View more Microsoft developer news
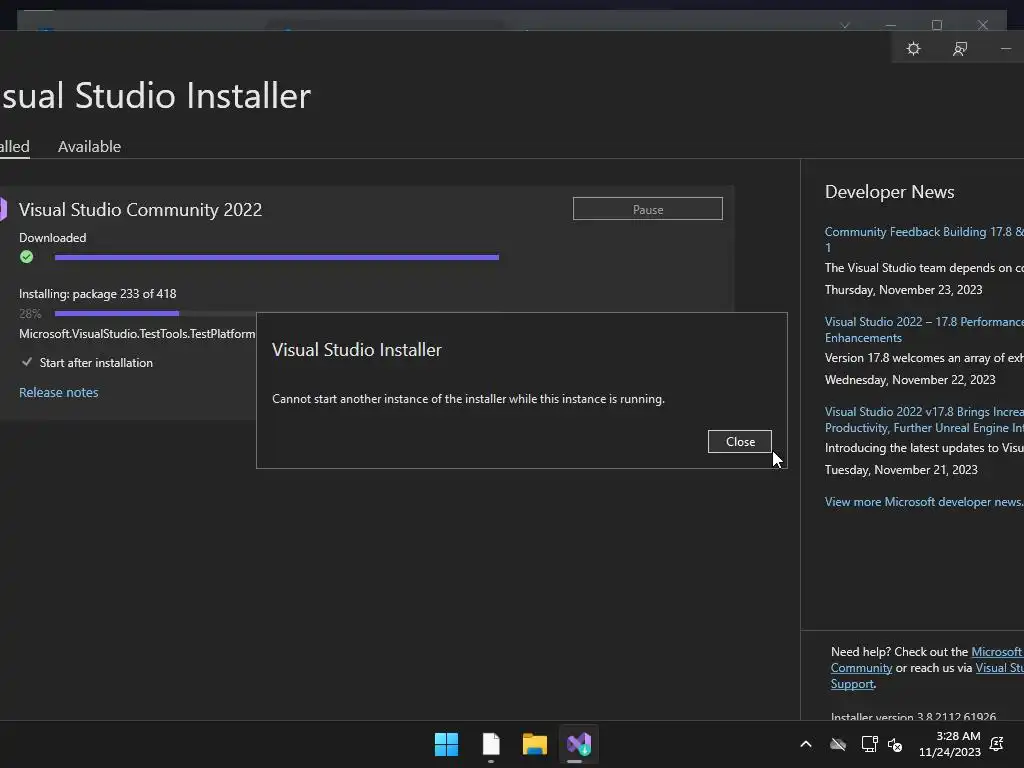The height and width of the screenshot is (768, 1024). coord(924,502)
